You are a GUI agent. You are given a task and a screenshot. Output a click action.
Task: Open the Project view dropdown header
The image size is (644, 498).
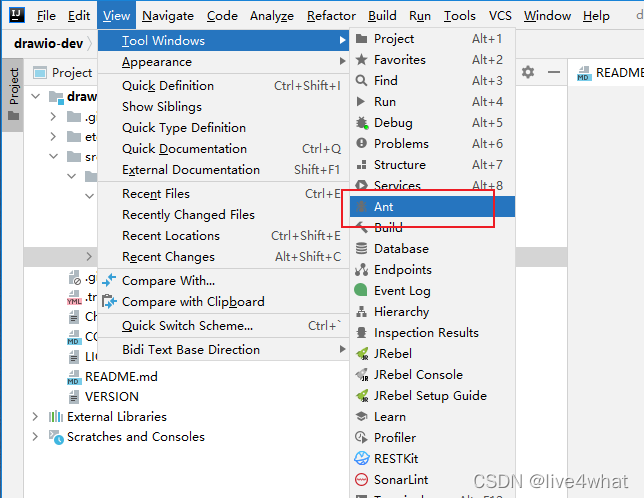pos(62,73)
